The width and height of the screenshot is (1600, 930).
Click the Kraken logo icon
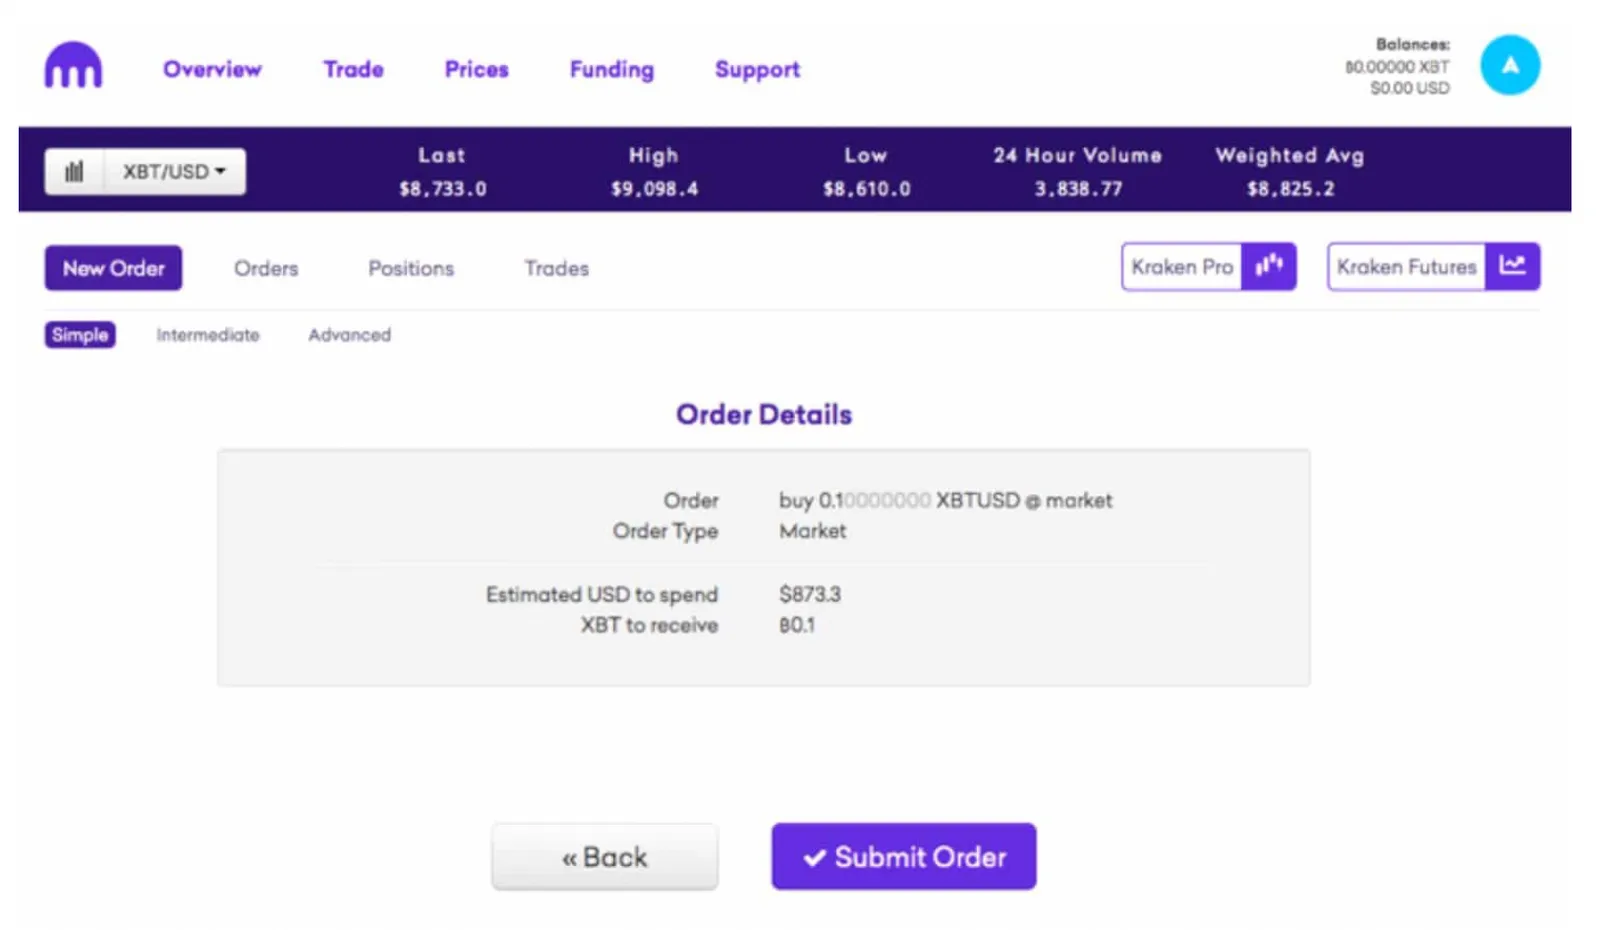point(73,66)
